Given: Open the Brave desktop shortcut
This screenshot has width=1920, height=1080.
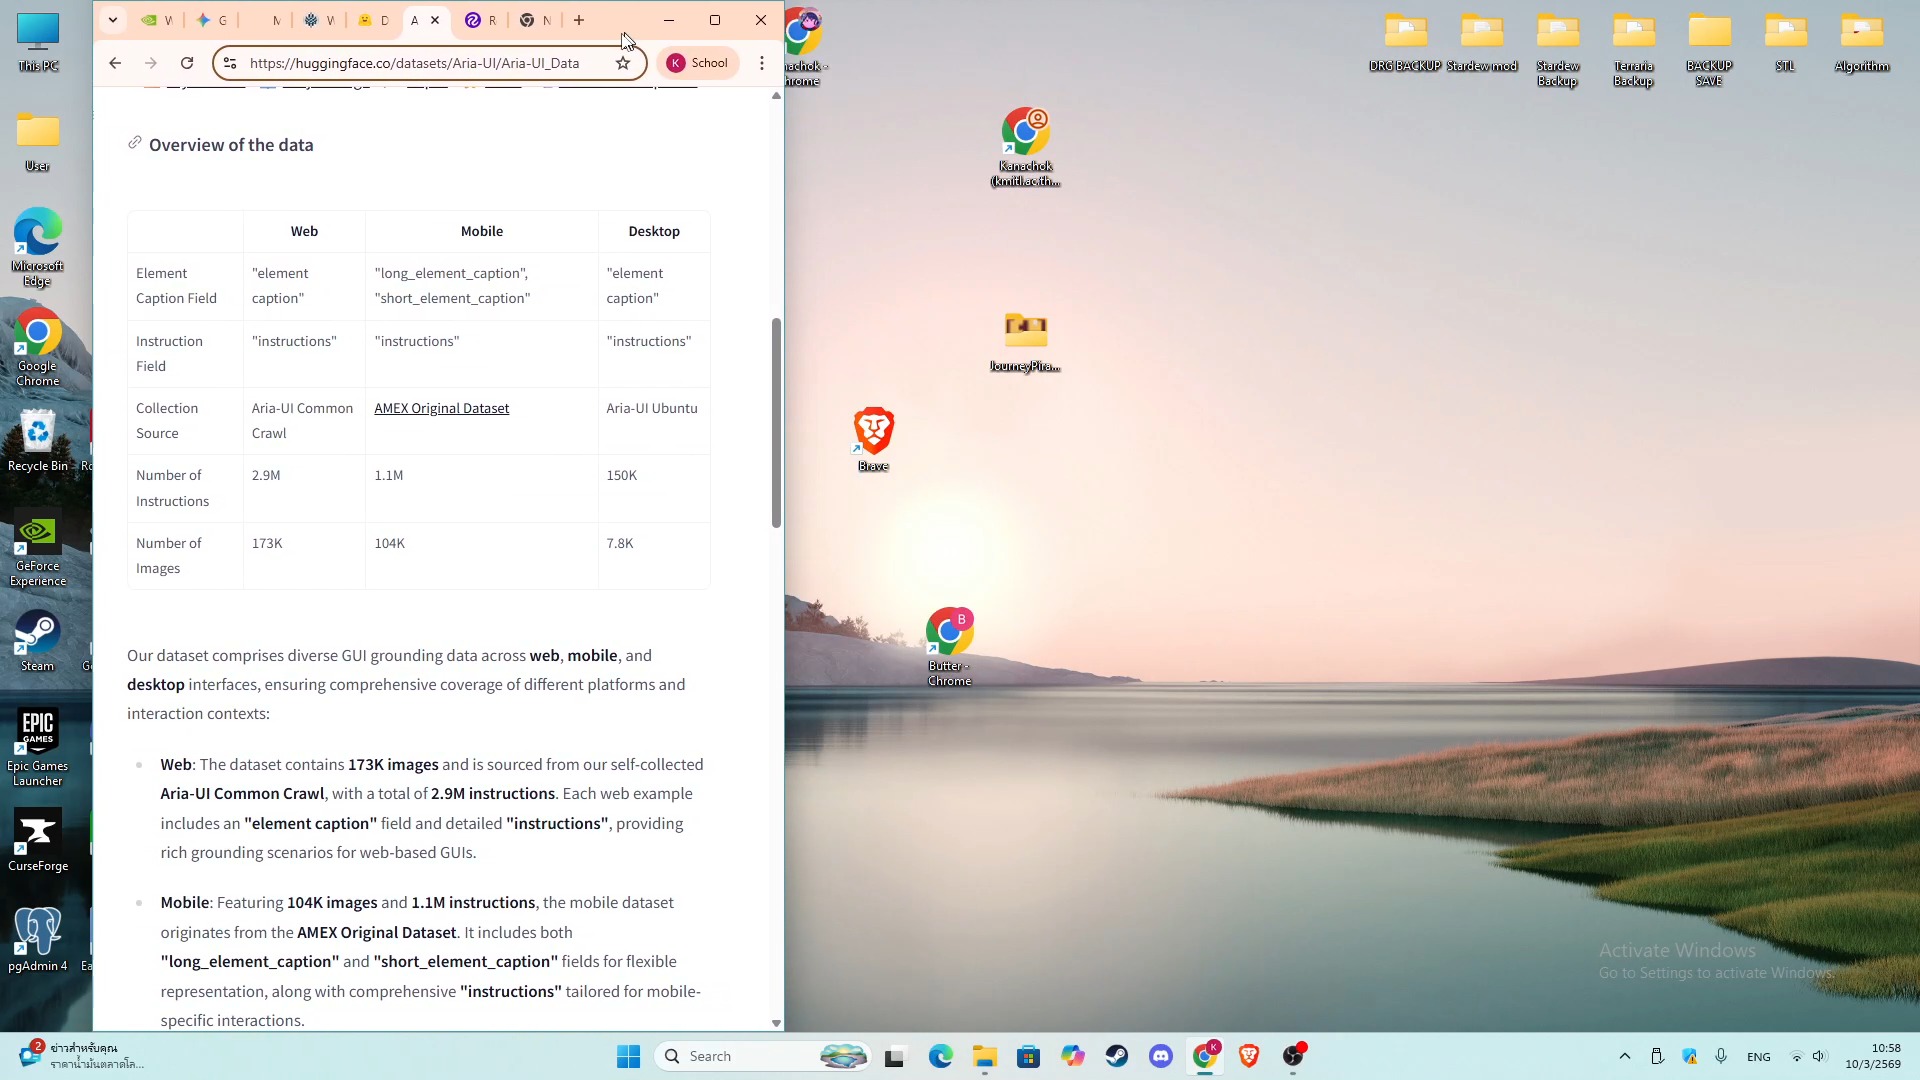Looking at the screenshot, I should tap(873, 439).
